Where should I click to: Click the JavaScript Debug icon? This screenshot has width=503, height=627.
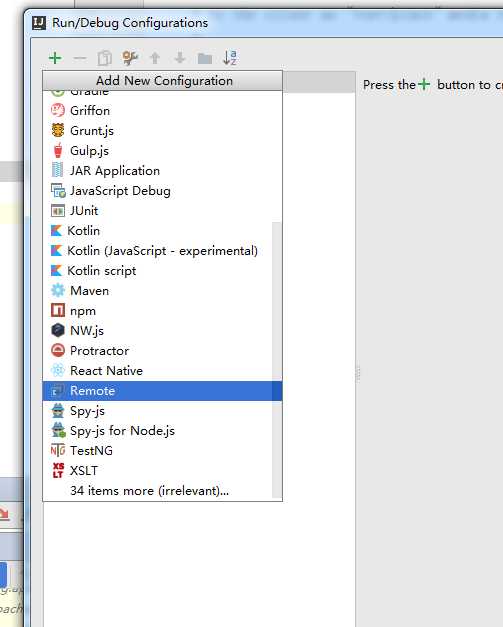(x=58, y=190)
